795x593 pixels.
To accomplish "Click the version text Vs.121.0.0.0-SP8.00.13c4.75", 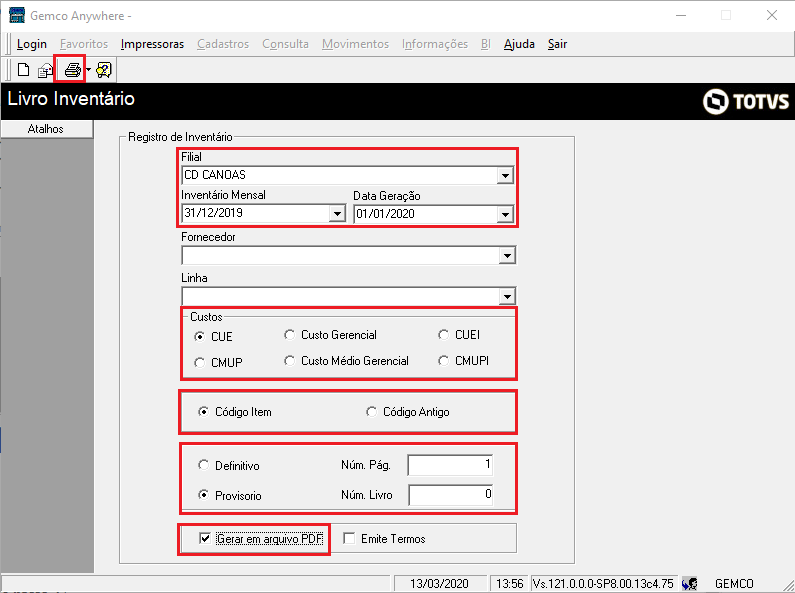I will 603,583.
